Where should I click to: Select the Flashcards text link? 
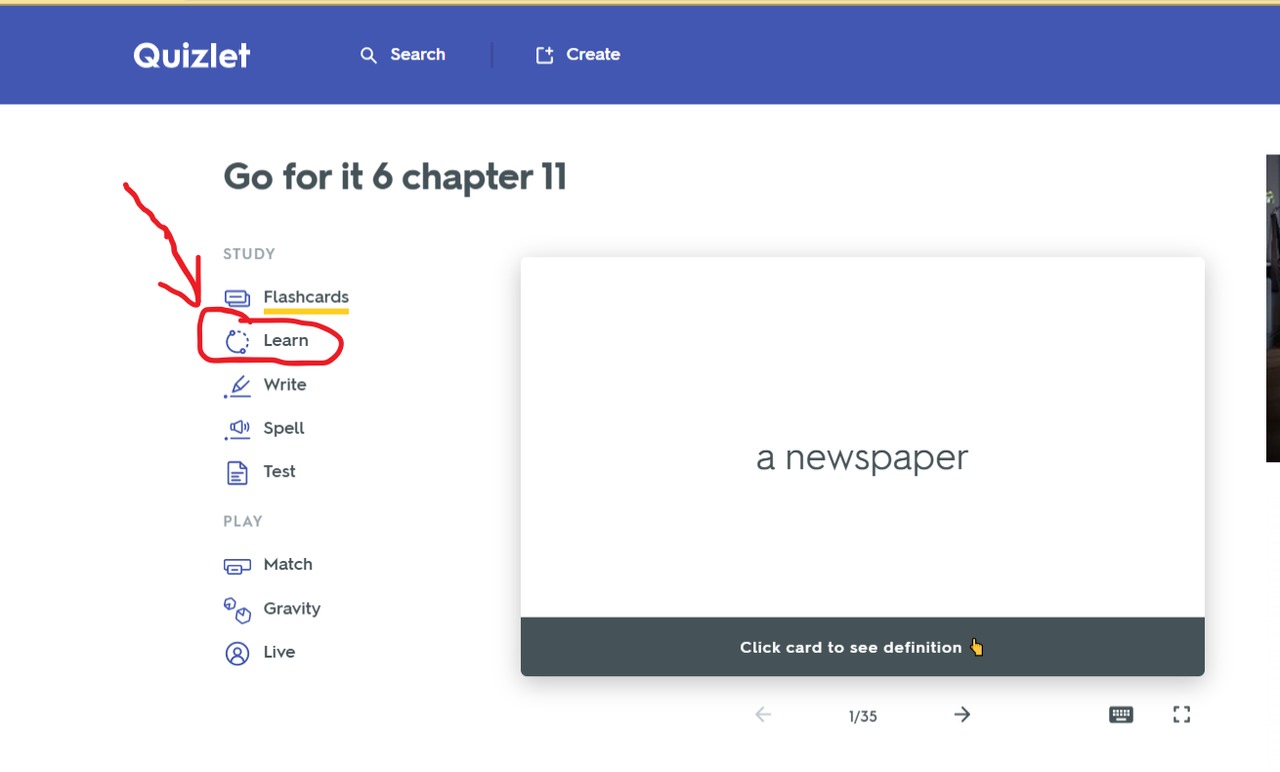[306, 297]
